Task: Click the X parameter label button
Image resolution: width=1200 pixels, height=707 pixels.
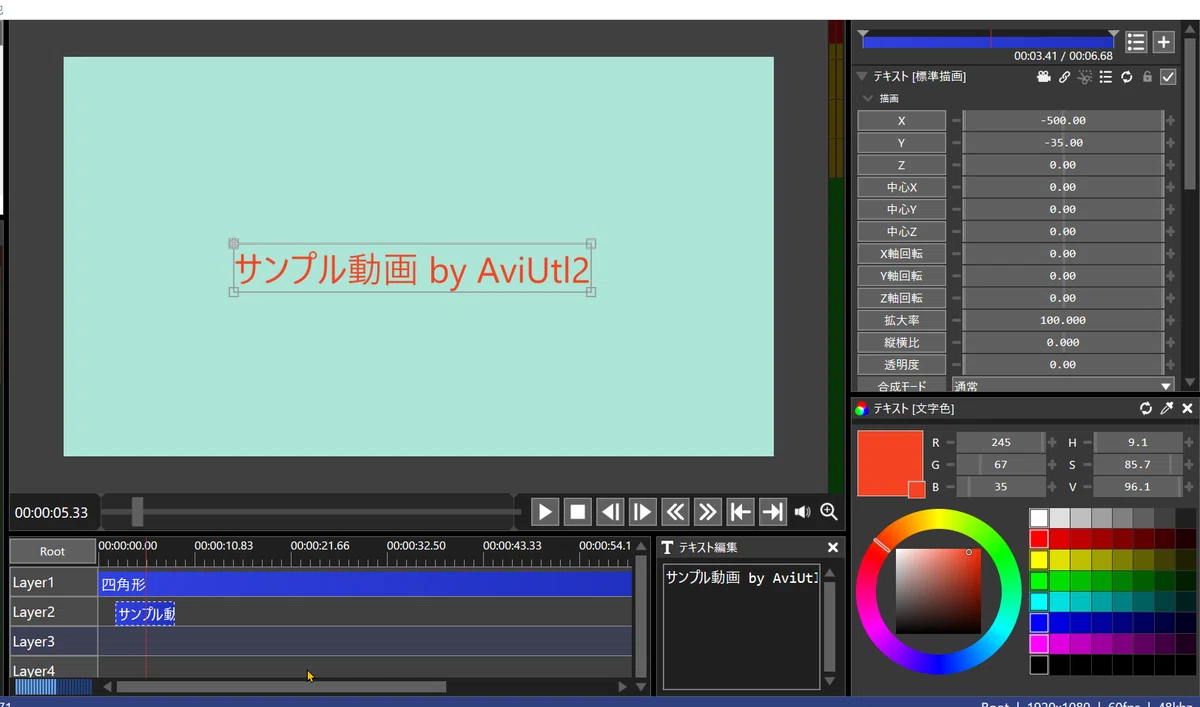Action: pyautogui.click(x=901, y=120)
